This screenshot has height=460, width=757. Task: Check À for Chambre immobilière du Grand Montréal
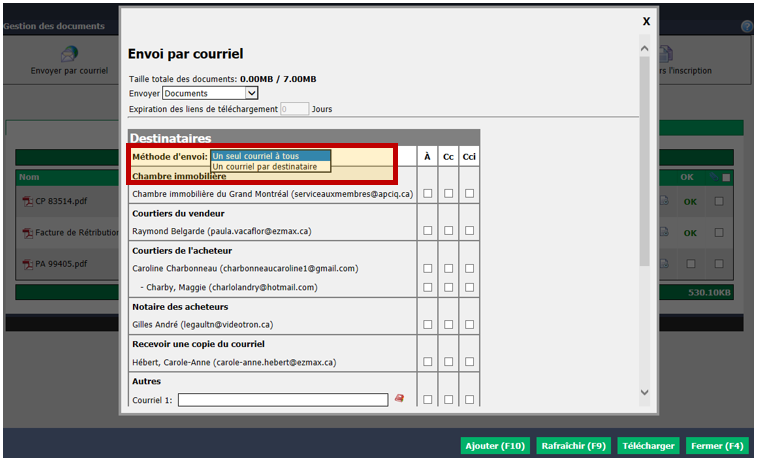[428, 194]
